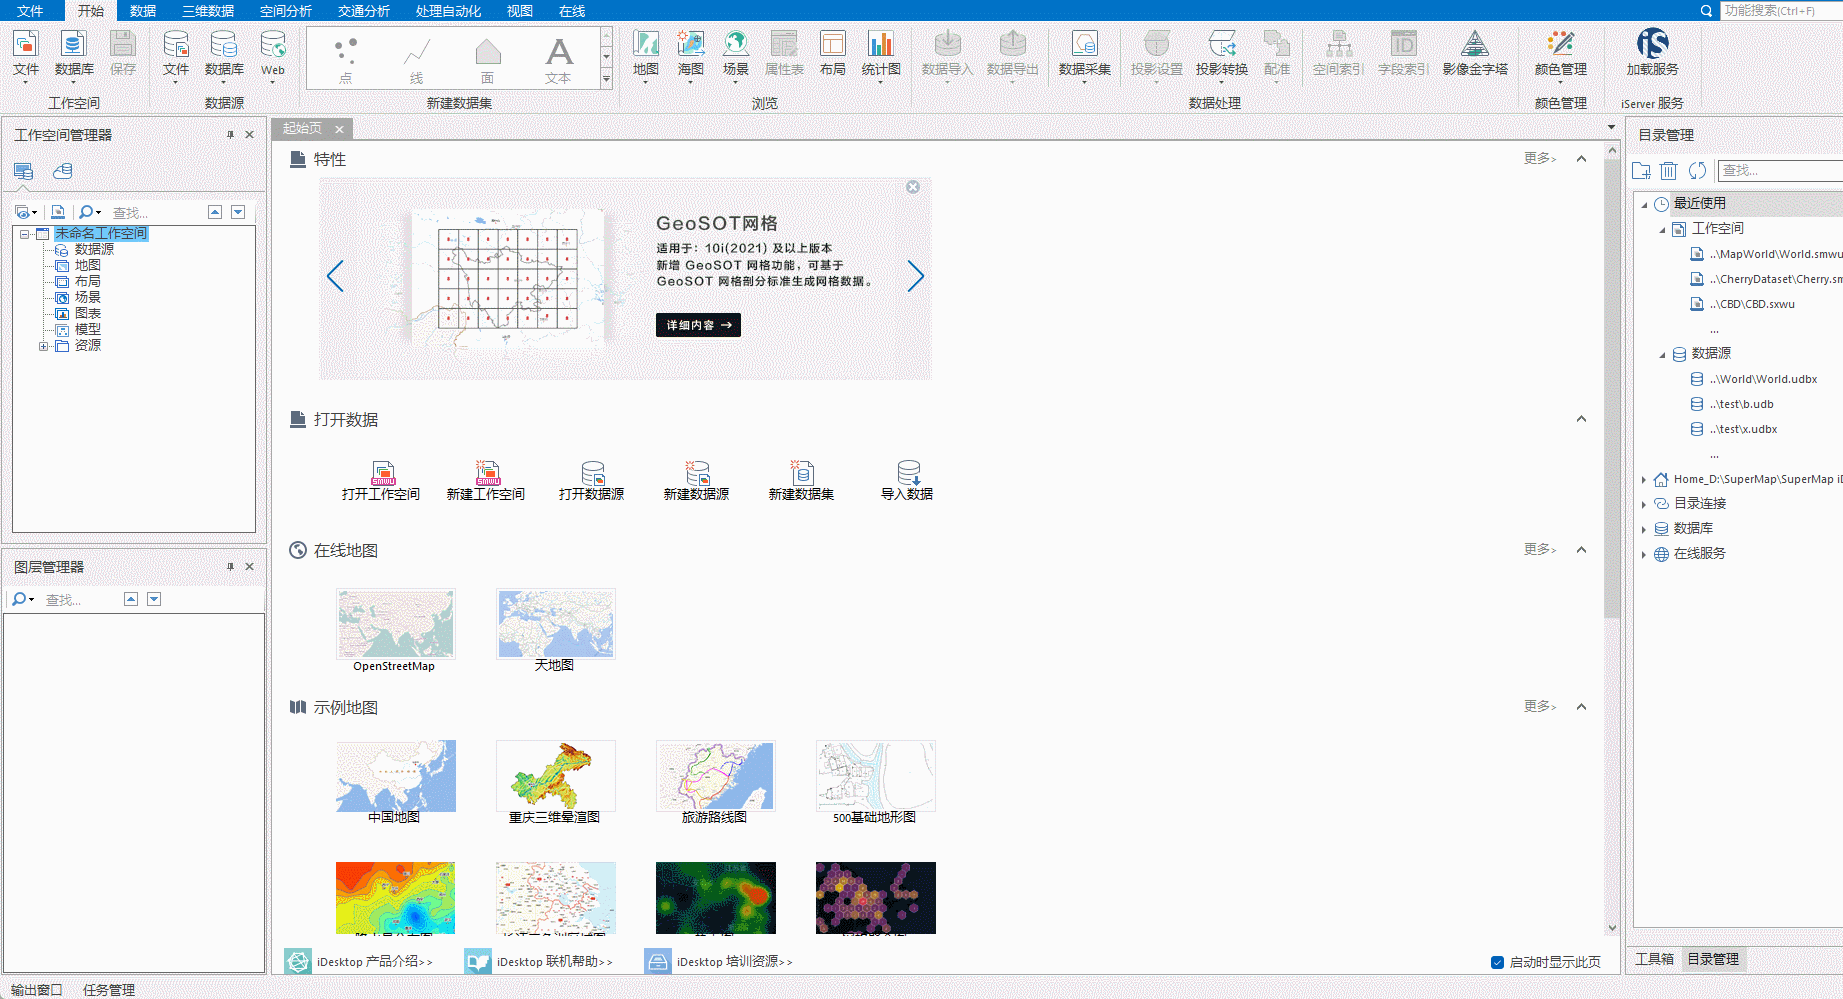Open the 统计图 chart icon
This screenshot has width=1843, height=999.
click(x=881, y=45)
